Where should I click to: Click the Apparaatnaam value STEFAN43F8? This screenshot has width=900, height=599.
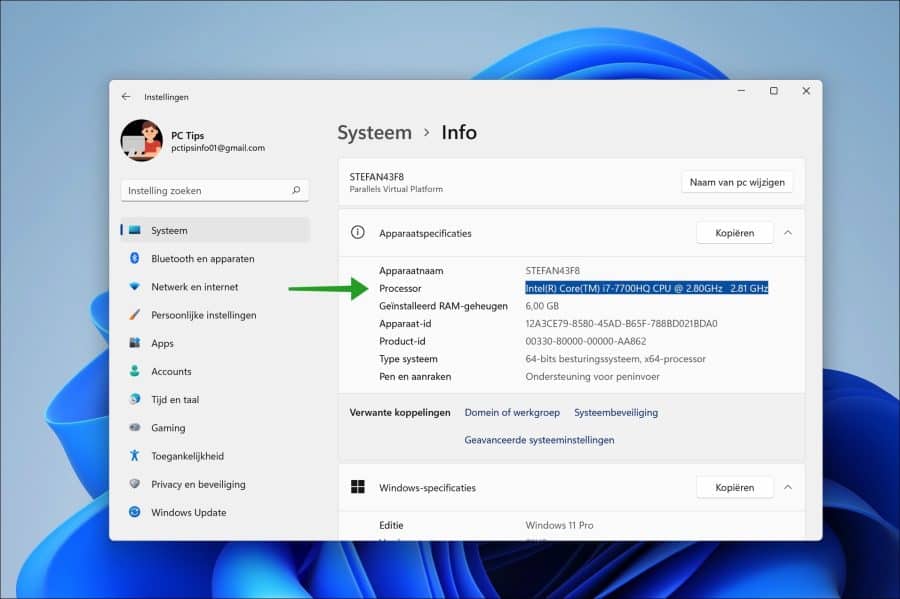click(x=552, y=270)
